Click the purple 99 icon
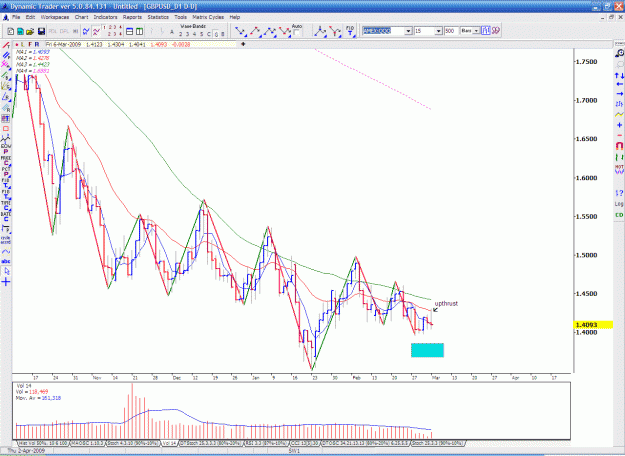The height and width of the screenshot is (456, 625). click(x=495, y=31)
